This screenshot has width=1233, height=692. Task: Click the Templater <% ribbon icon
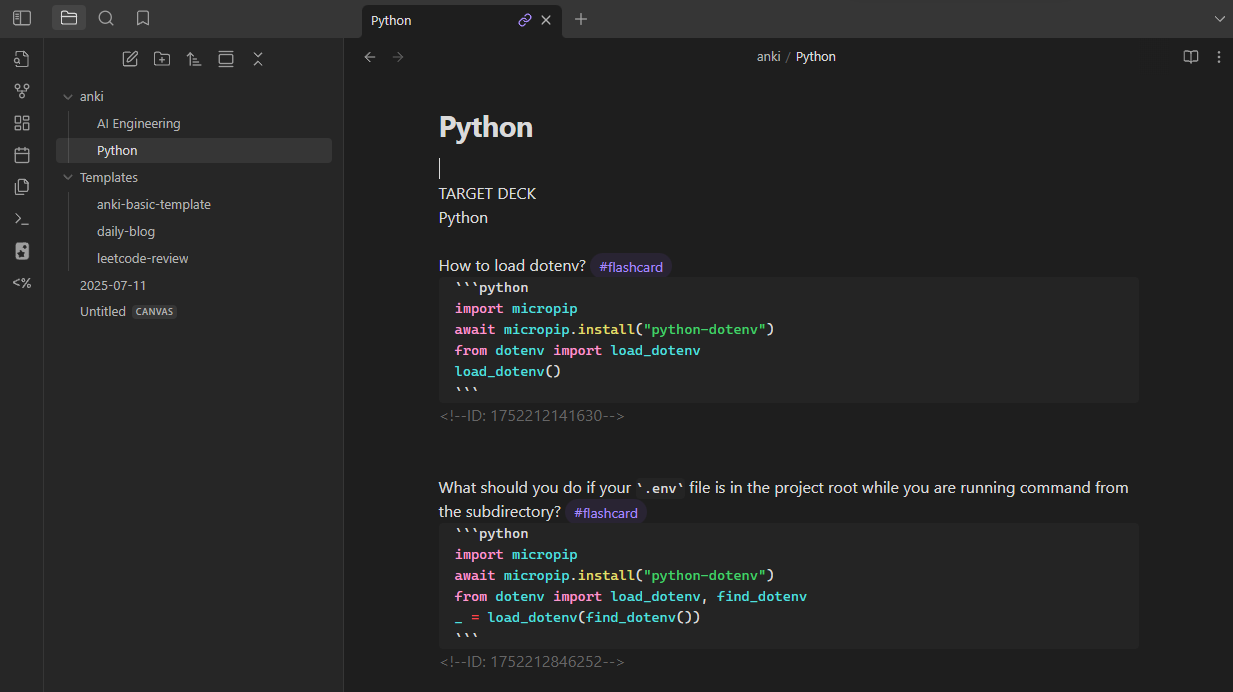[22, 283]
